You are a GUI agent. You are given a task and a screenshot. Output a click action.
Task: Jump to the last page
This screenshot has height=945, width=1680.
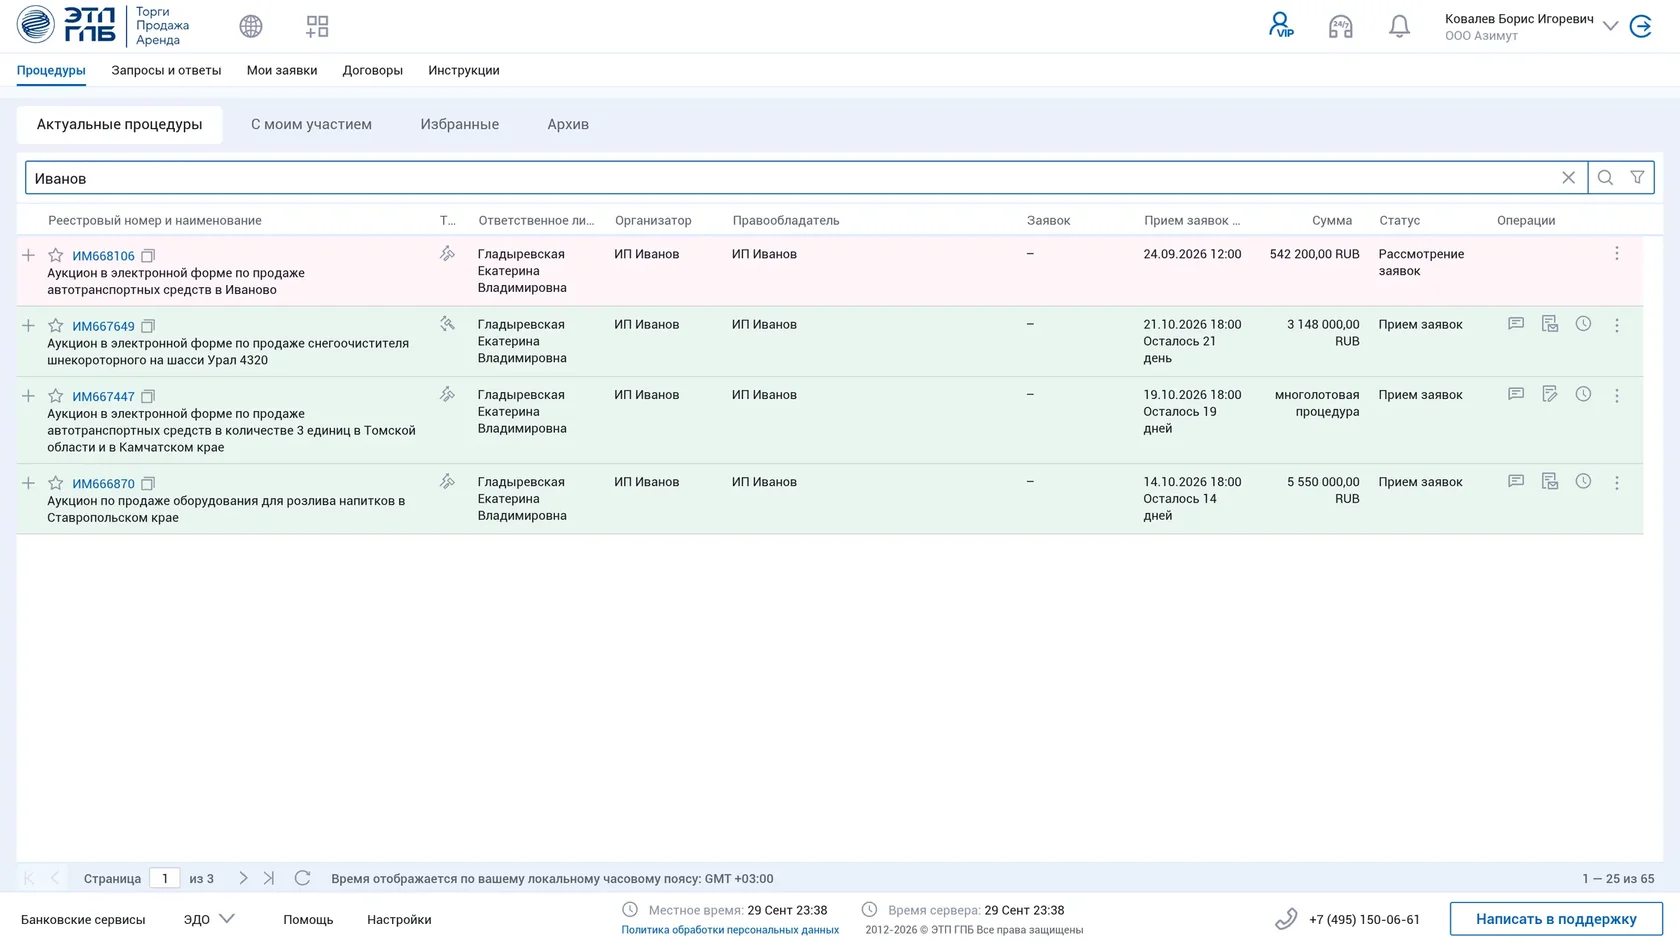point(269,878)
